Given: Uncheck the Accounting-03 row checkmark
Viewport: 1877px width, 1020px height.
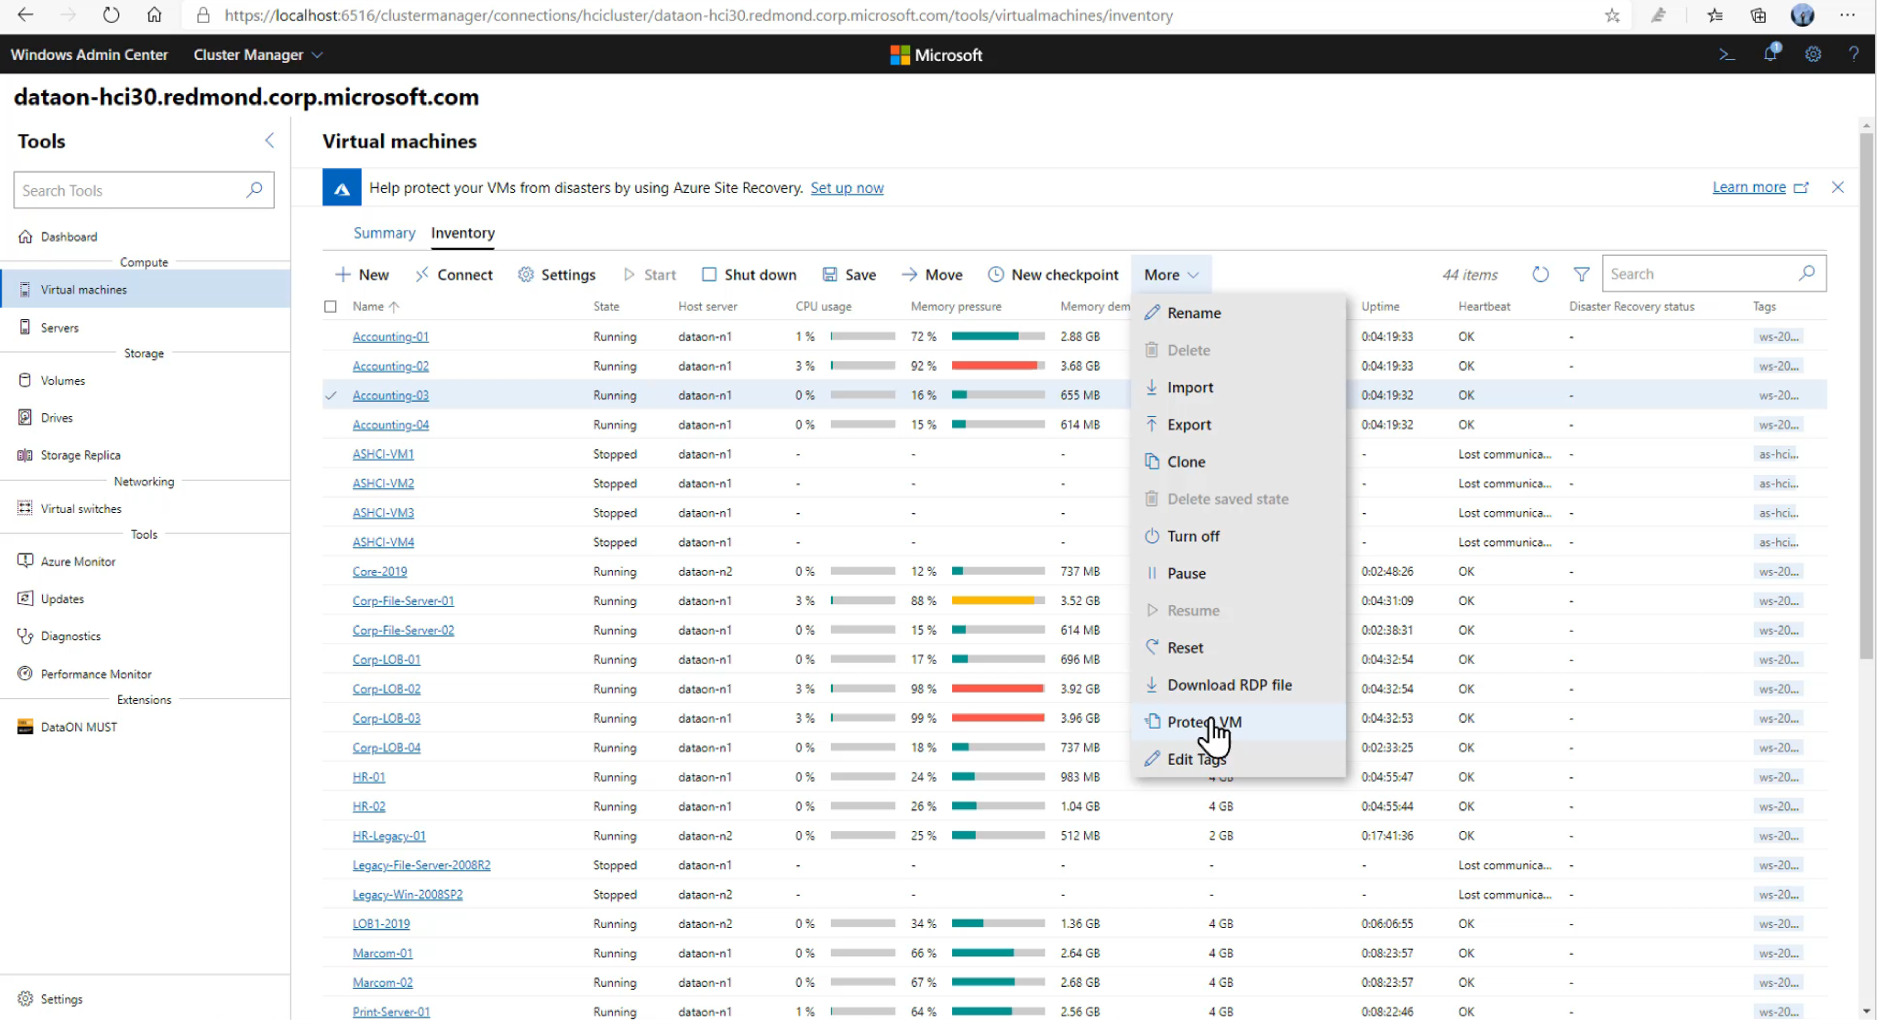Looking at the screenshot, I should click(x=331, y=396).
